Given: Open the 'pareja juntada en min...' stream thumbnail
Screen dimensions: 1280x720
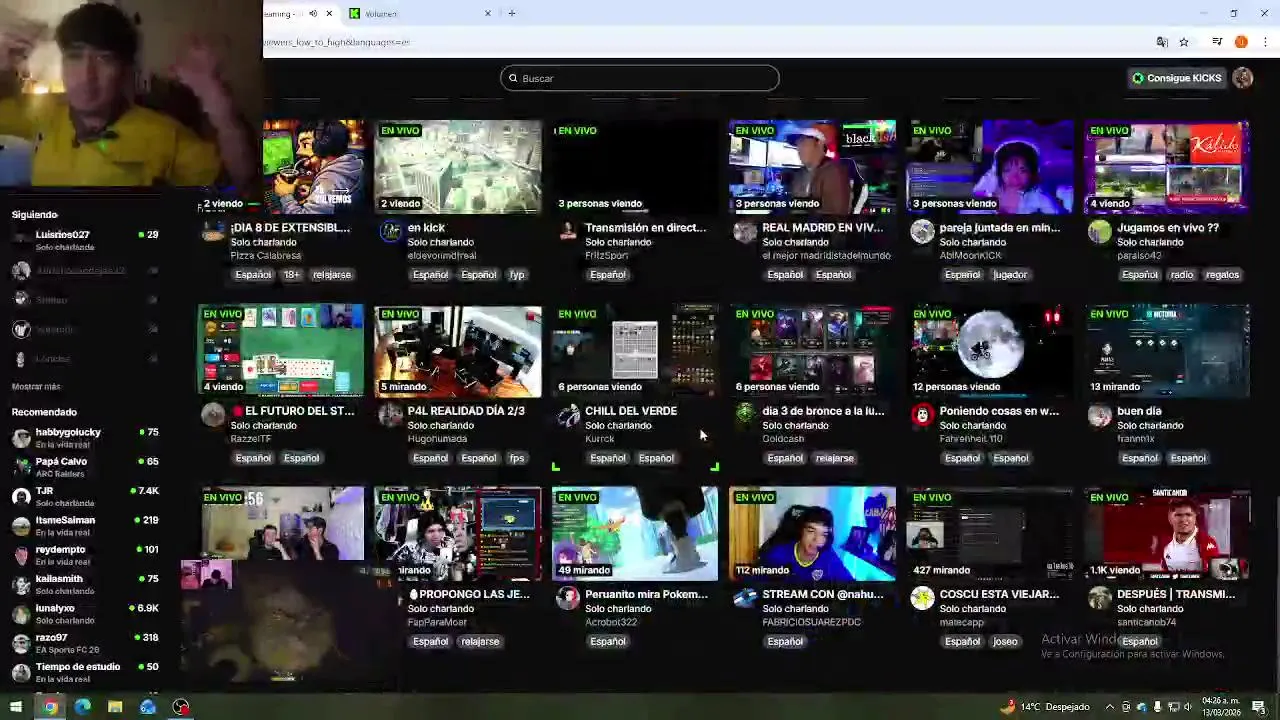Looking at the screenshot, I should (990, 167).
